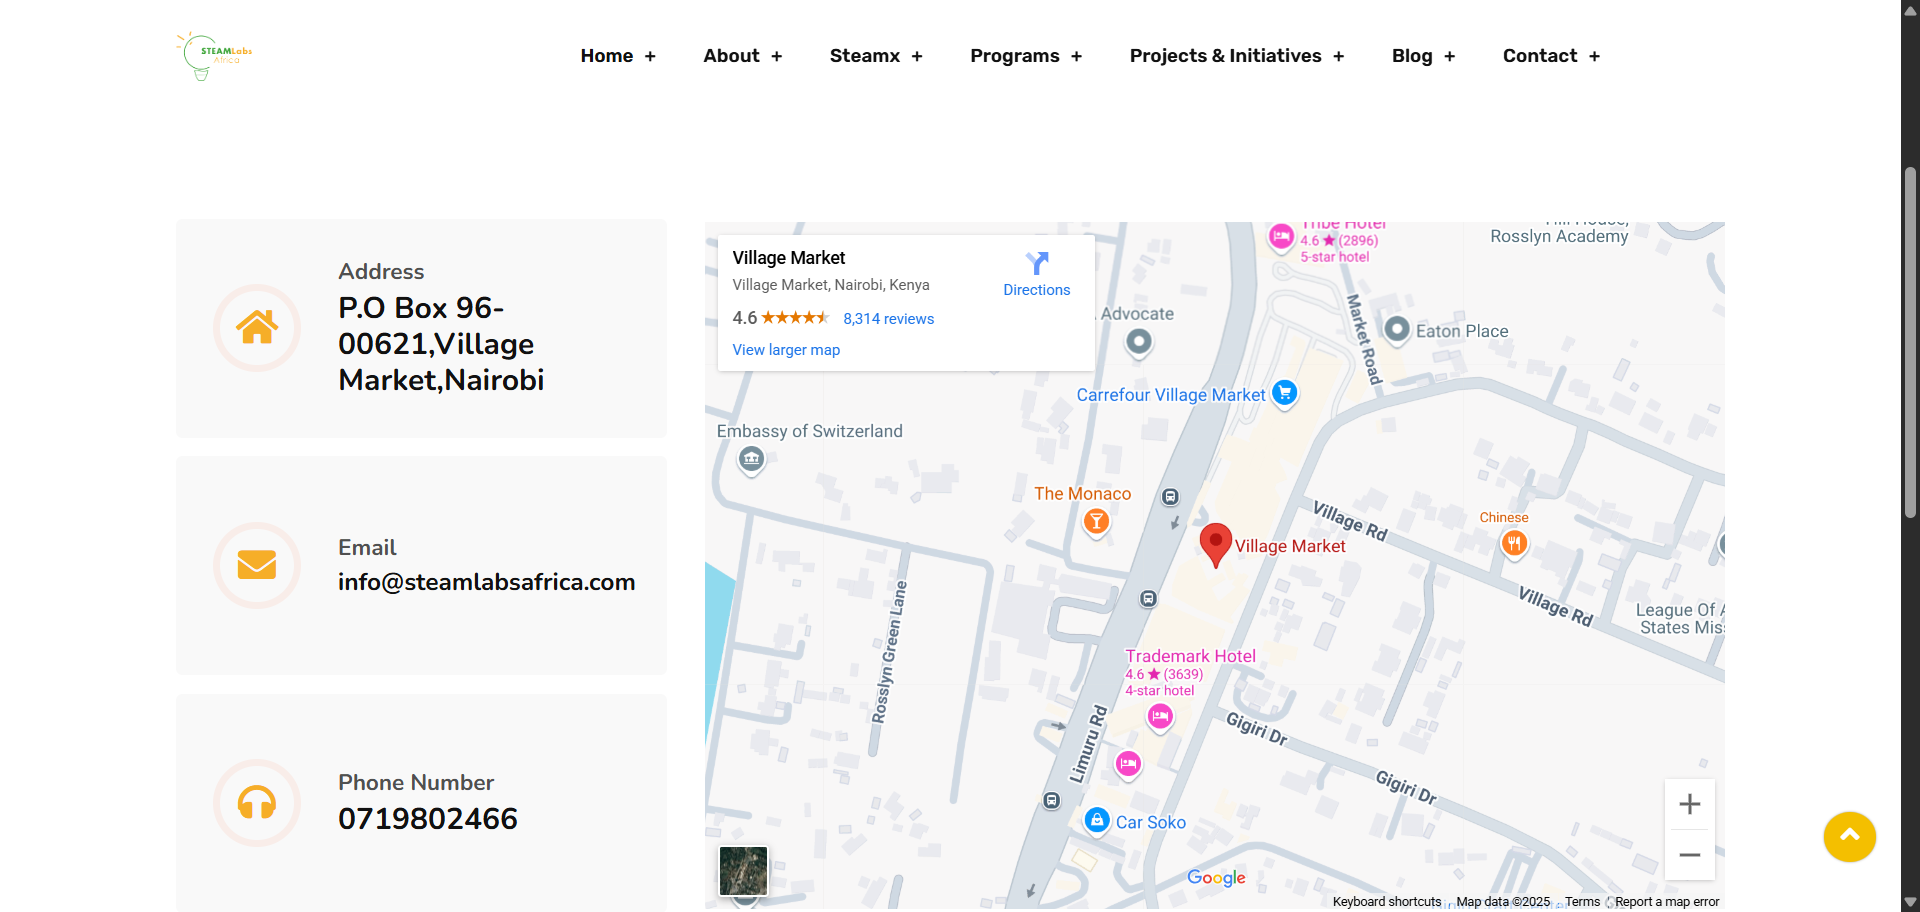1920x912 pixels.
Task: Click the scrollbar up arrow
Action: [1910, 9]
